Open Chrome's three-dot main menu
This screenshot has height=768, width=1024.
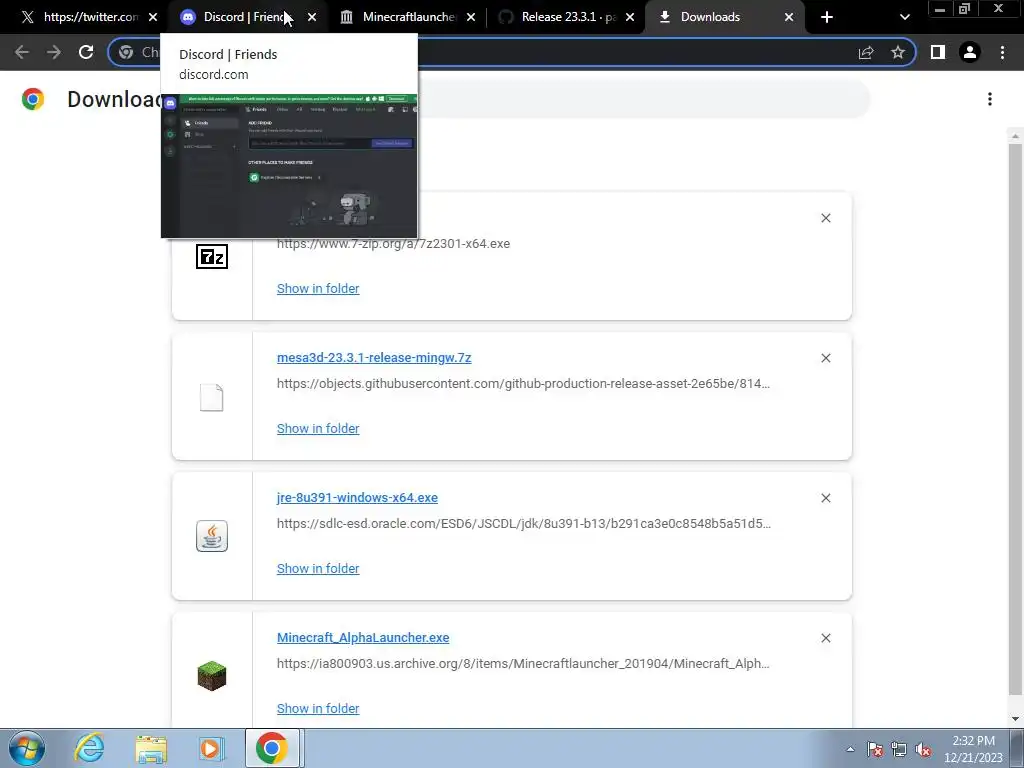1002,52
